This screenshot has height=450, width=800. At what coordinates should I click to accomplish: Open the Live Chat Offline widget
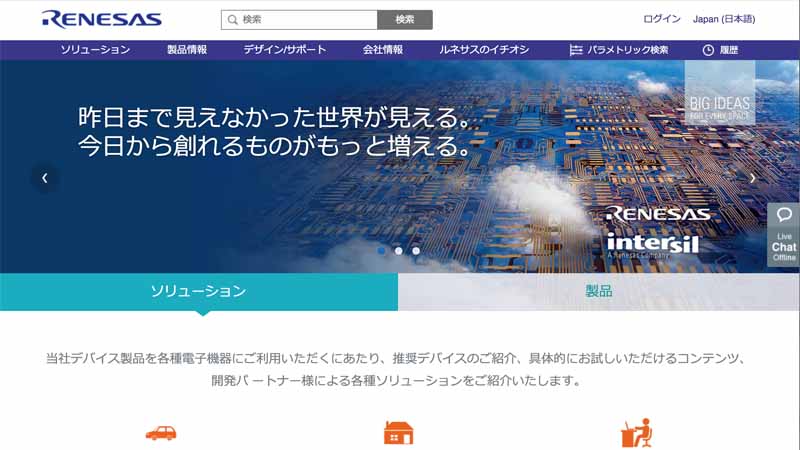coord(784,235)
